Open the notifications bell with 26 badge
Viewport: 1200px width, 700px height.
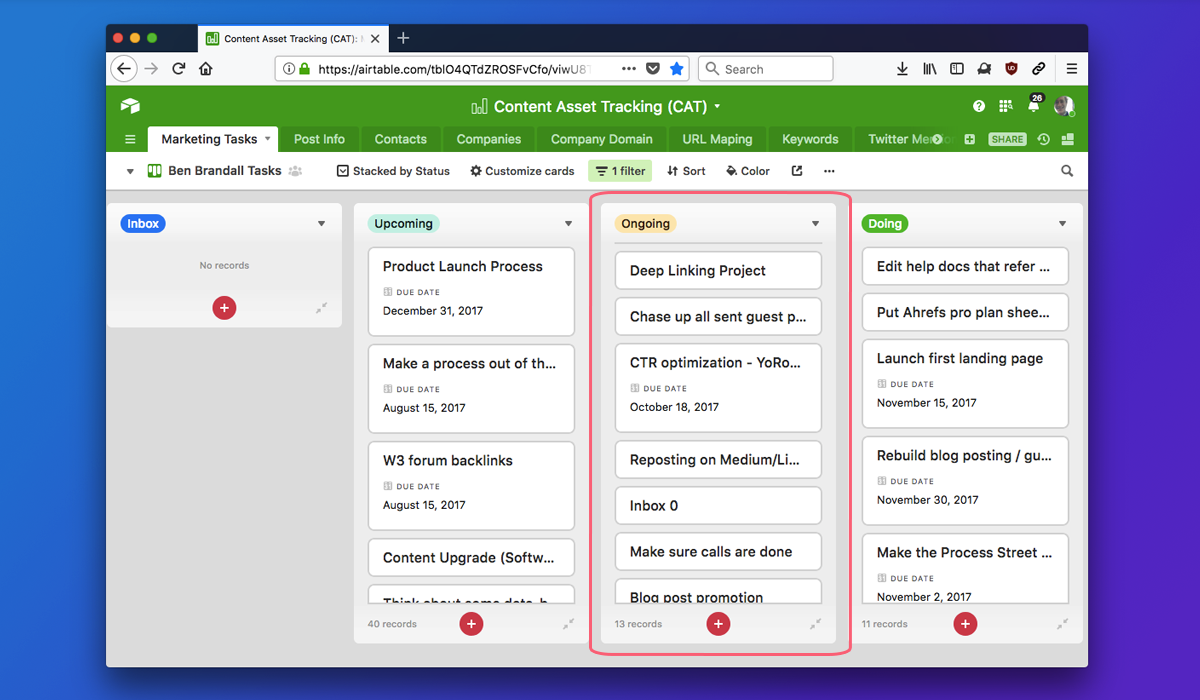[x=1034, y=104]
